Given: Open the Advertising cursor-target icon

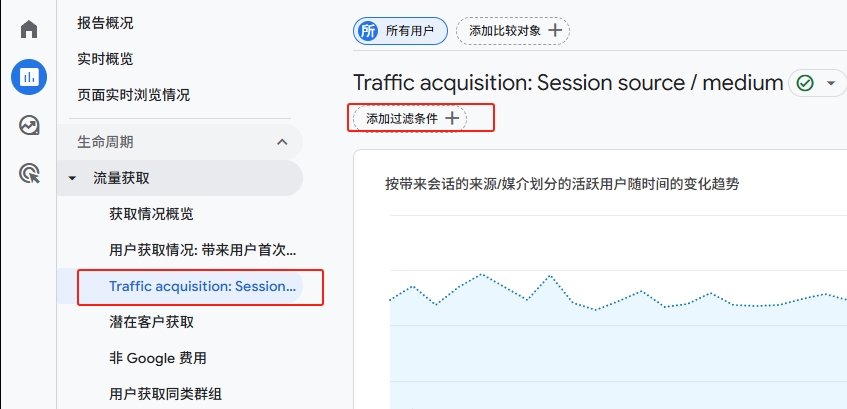Looking at the screenshot, I should (x=29, y=173).
